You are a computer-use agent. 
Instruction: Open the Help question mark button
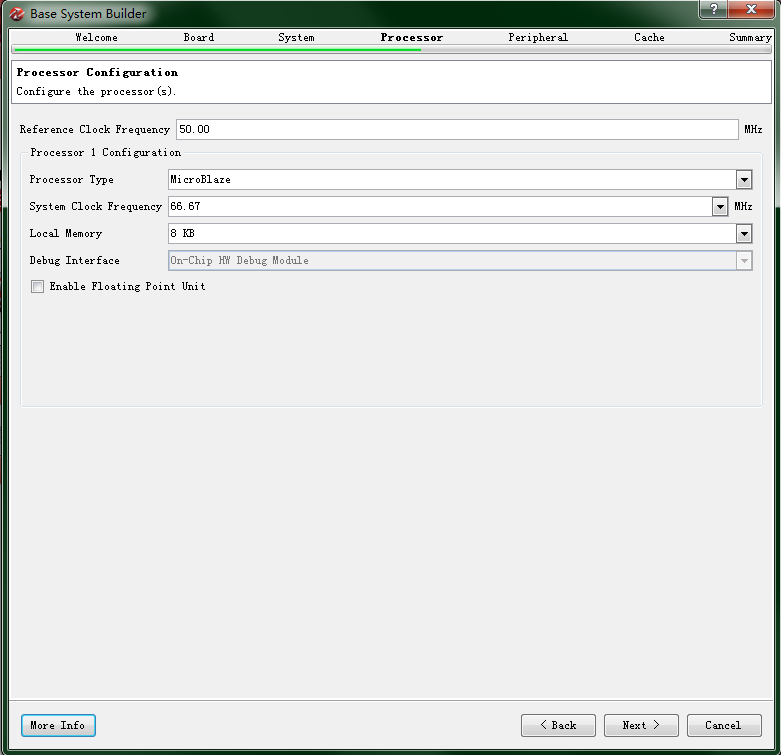point(714,9)
